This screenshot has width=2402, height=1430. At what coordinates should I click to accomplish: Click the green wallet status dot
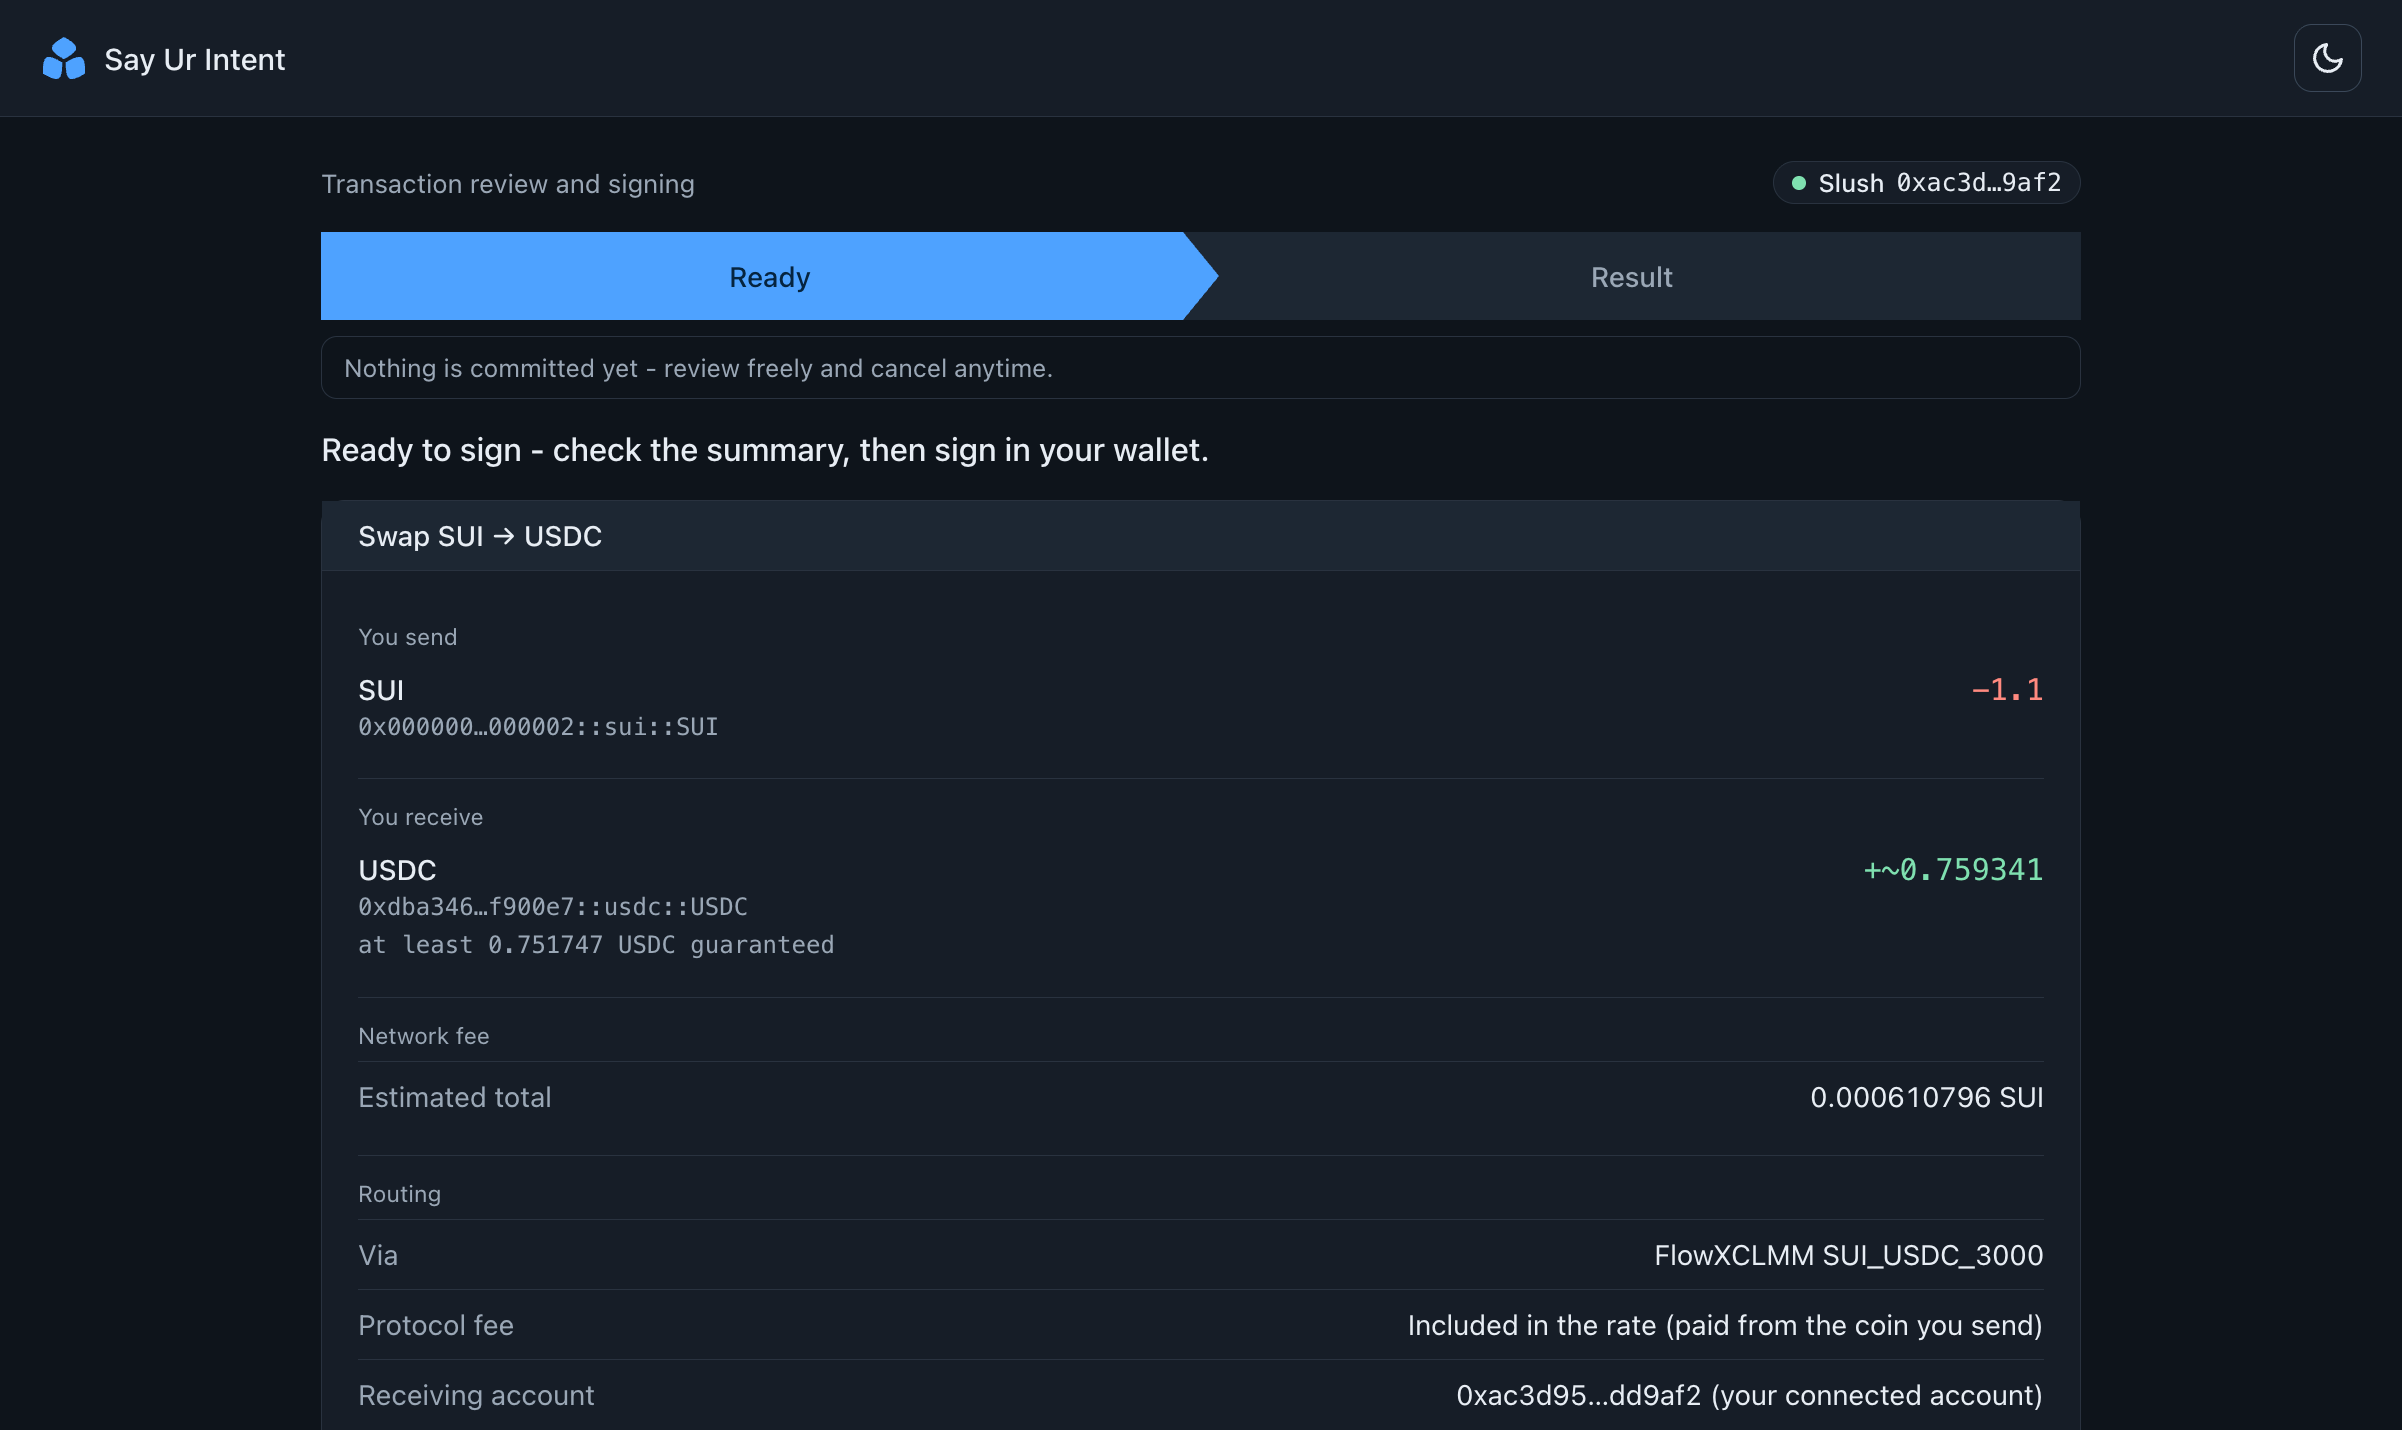click(x=1799, y=183)
